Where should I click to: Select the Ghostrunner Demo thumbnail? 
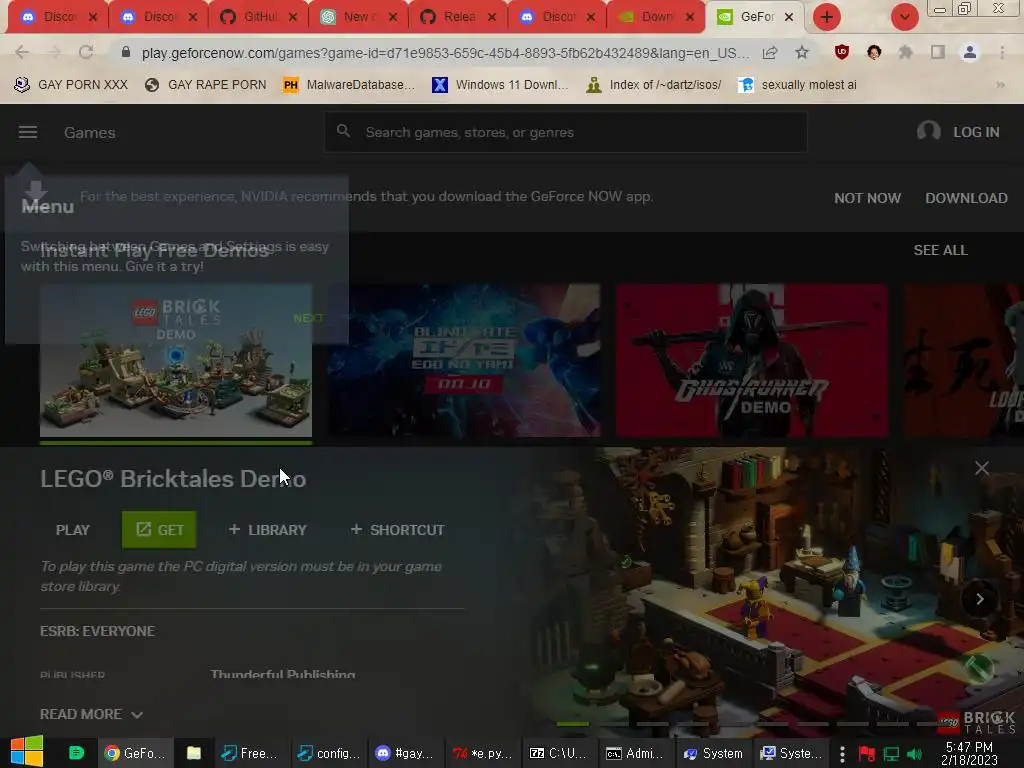(752, 360)
